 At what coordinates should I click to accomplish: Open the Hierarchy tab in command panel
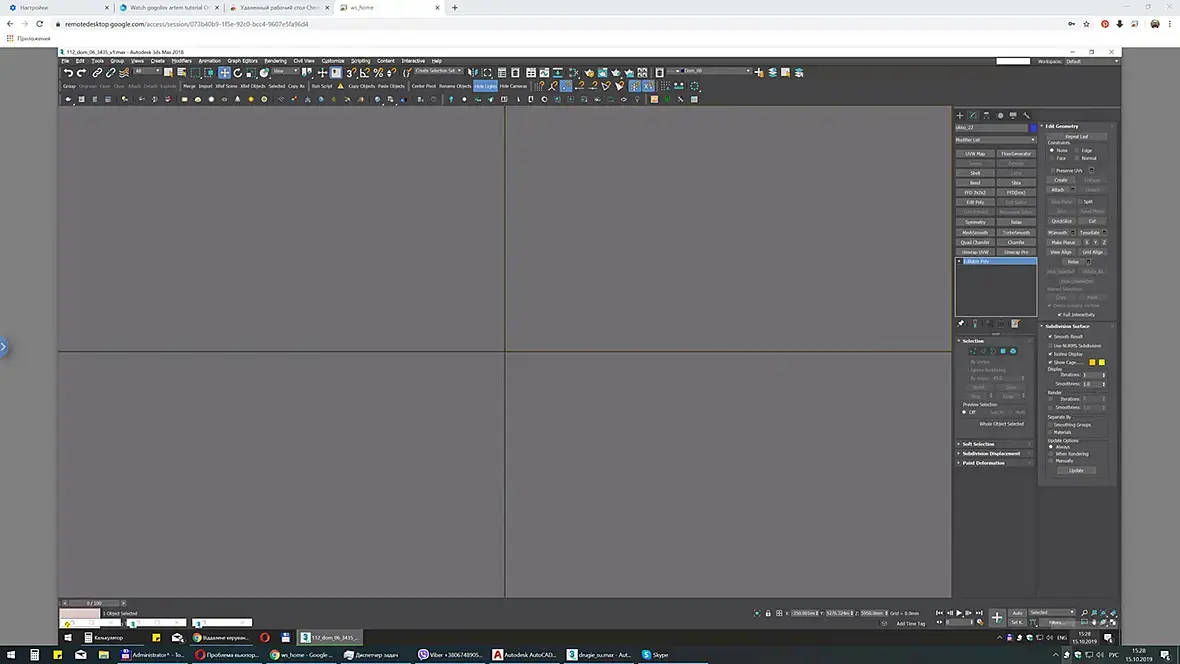[987, 115]
